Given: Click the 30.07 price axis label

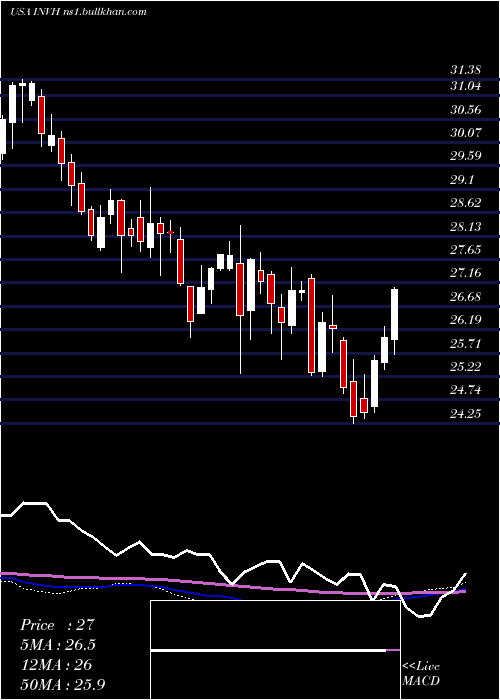Looking at the screenshot, I should tap(465, 133).
